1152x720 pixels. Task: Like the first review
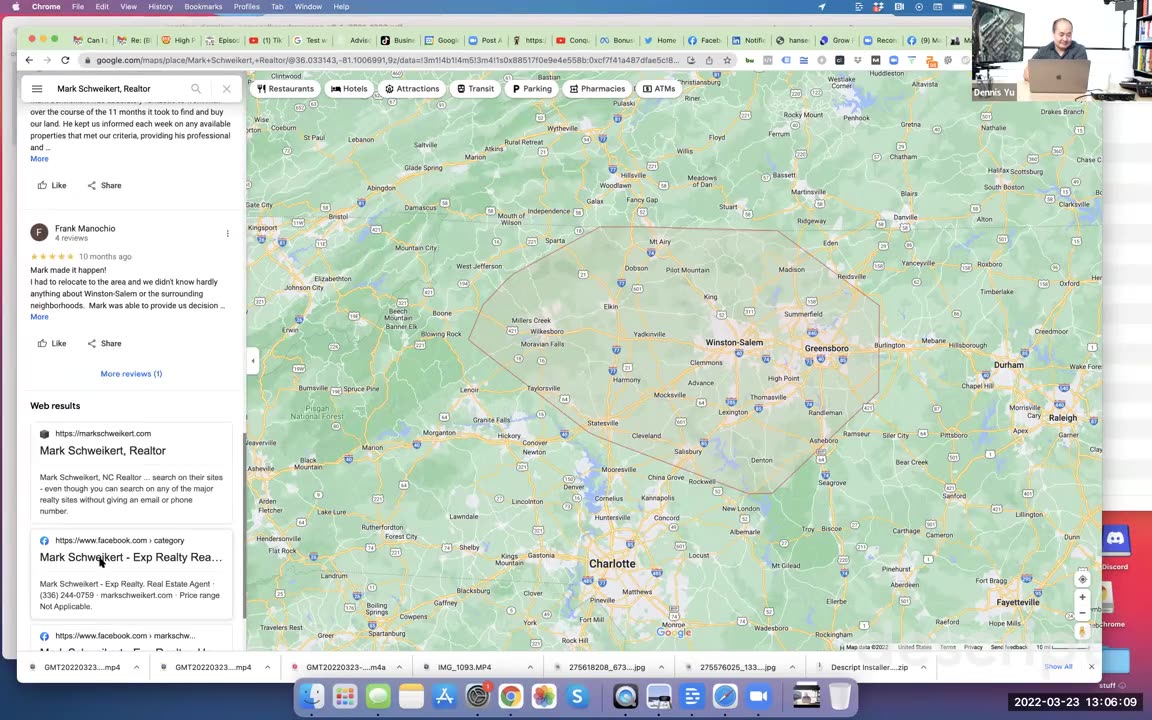52,185
